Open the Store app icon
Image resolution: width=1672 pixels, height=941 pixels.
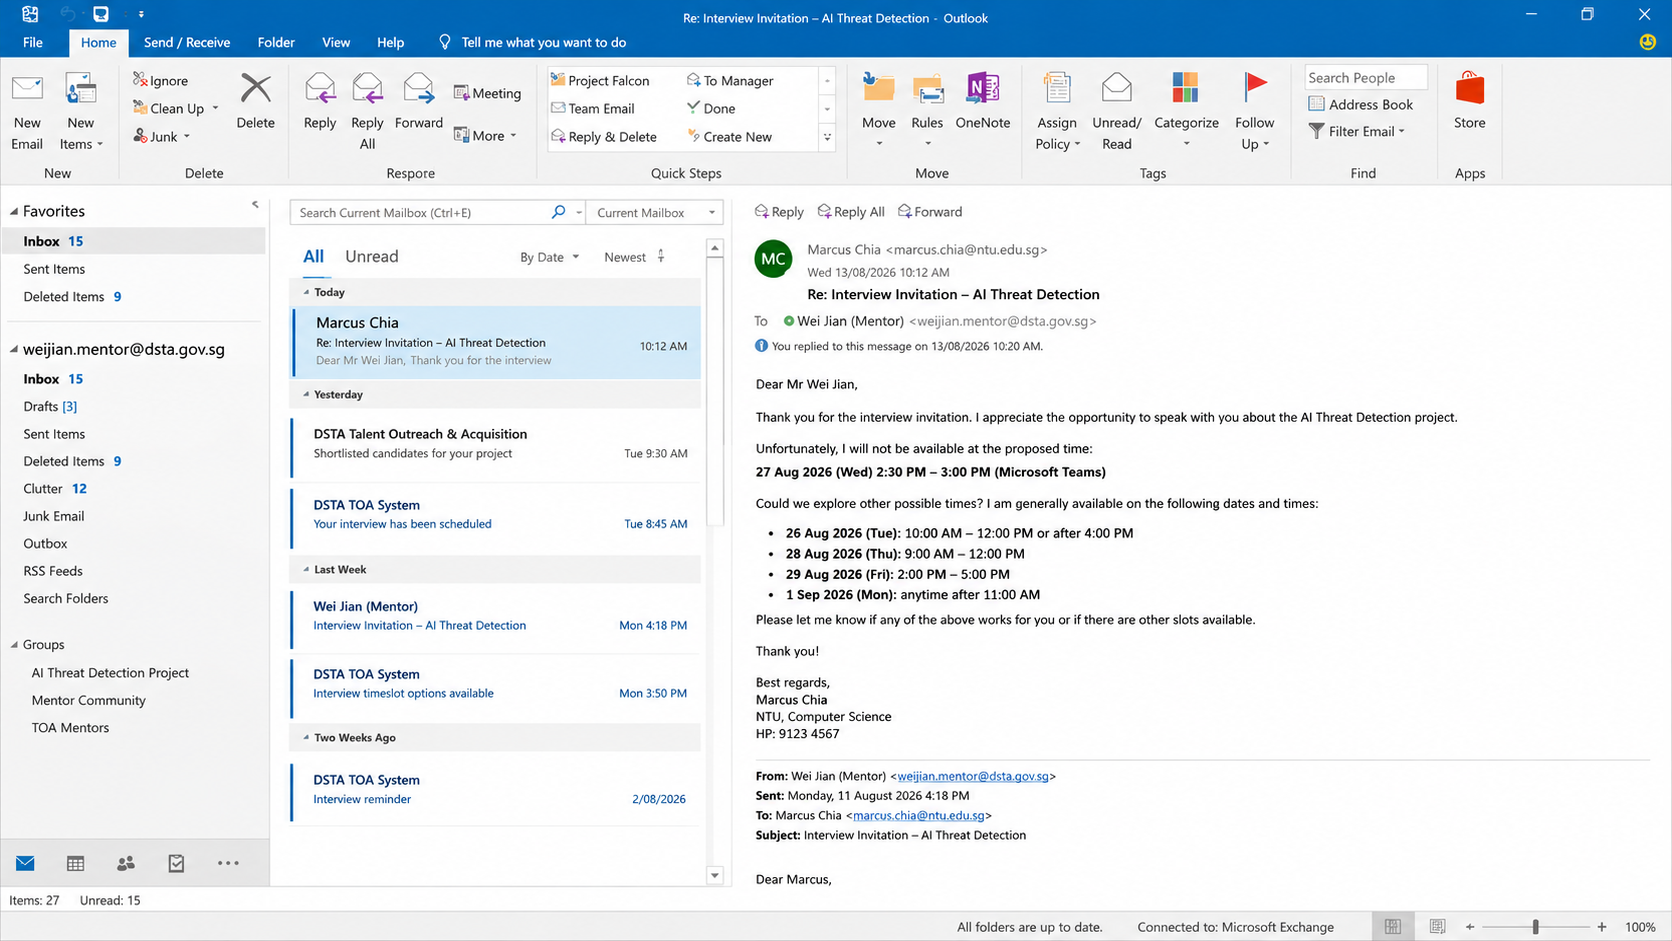point(1469,88)
